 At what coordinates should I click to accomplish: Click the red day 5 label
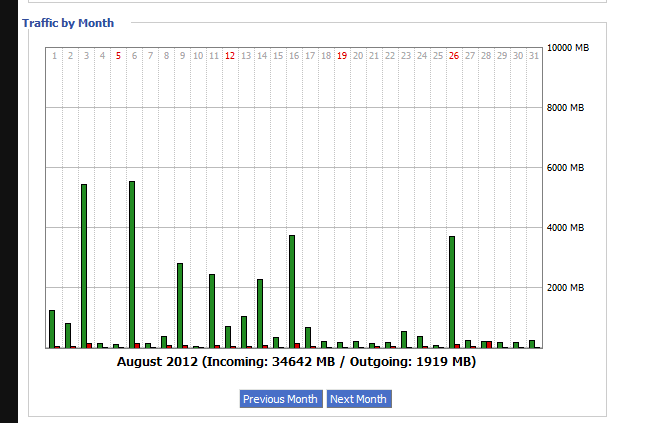(x=118, y=56)
